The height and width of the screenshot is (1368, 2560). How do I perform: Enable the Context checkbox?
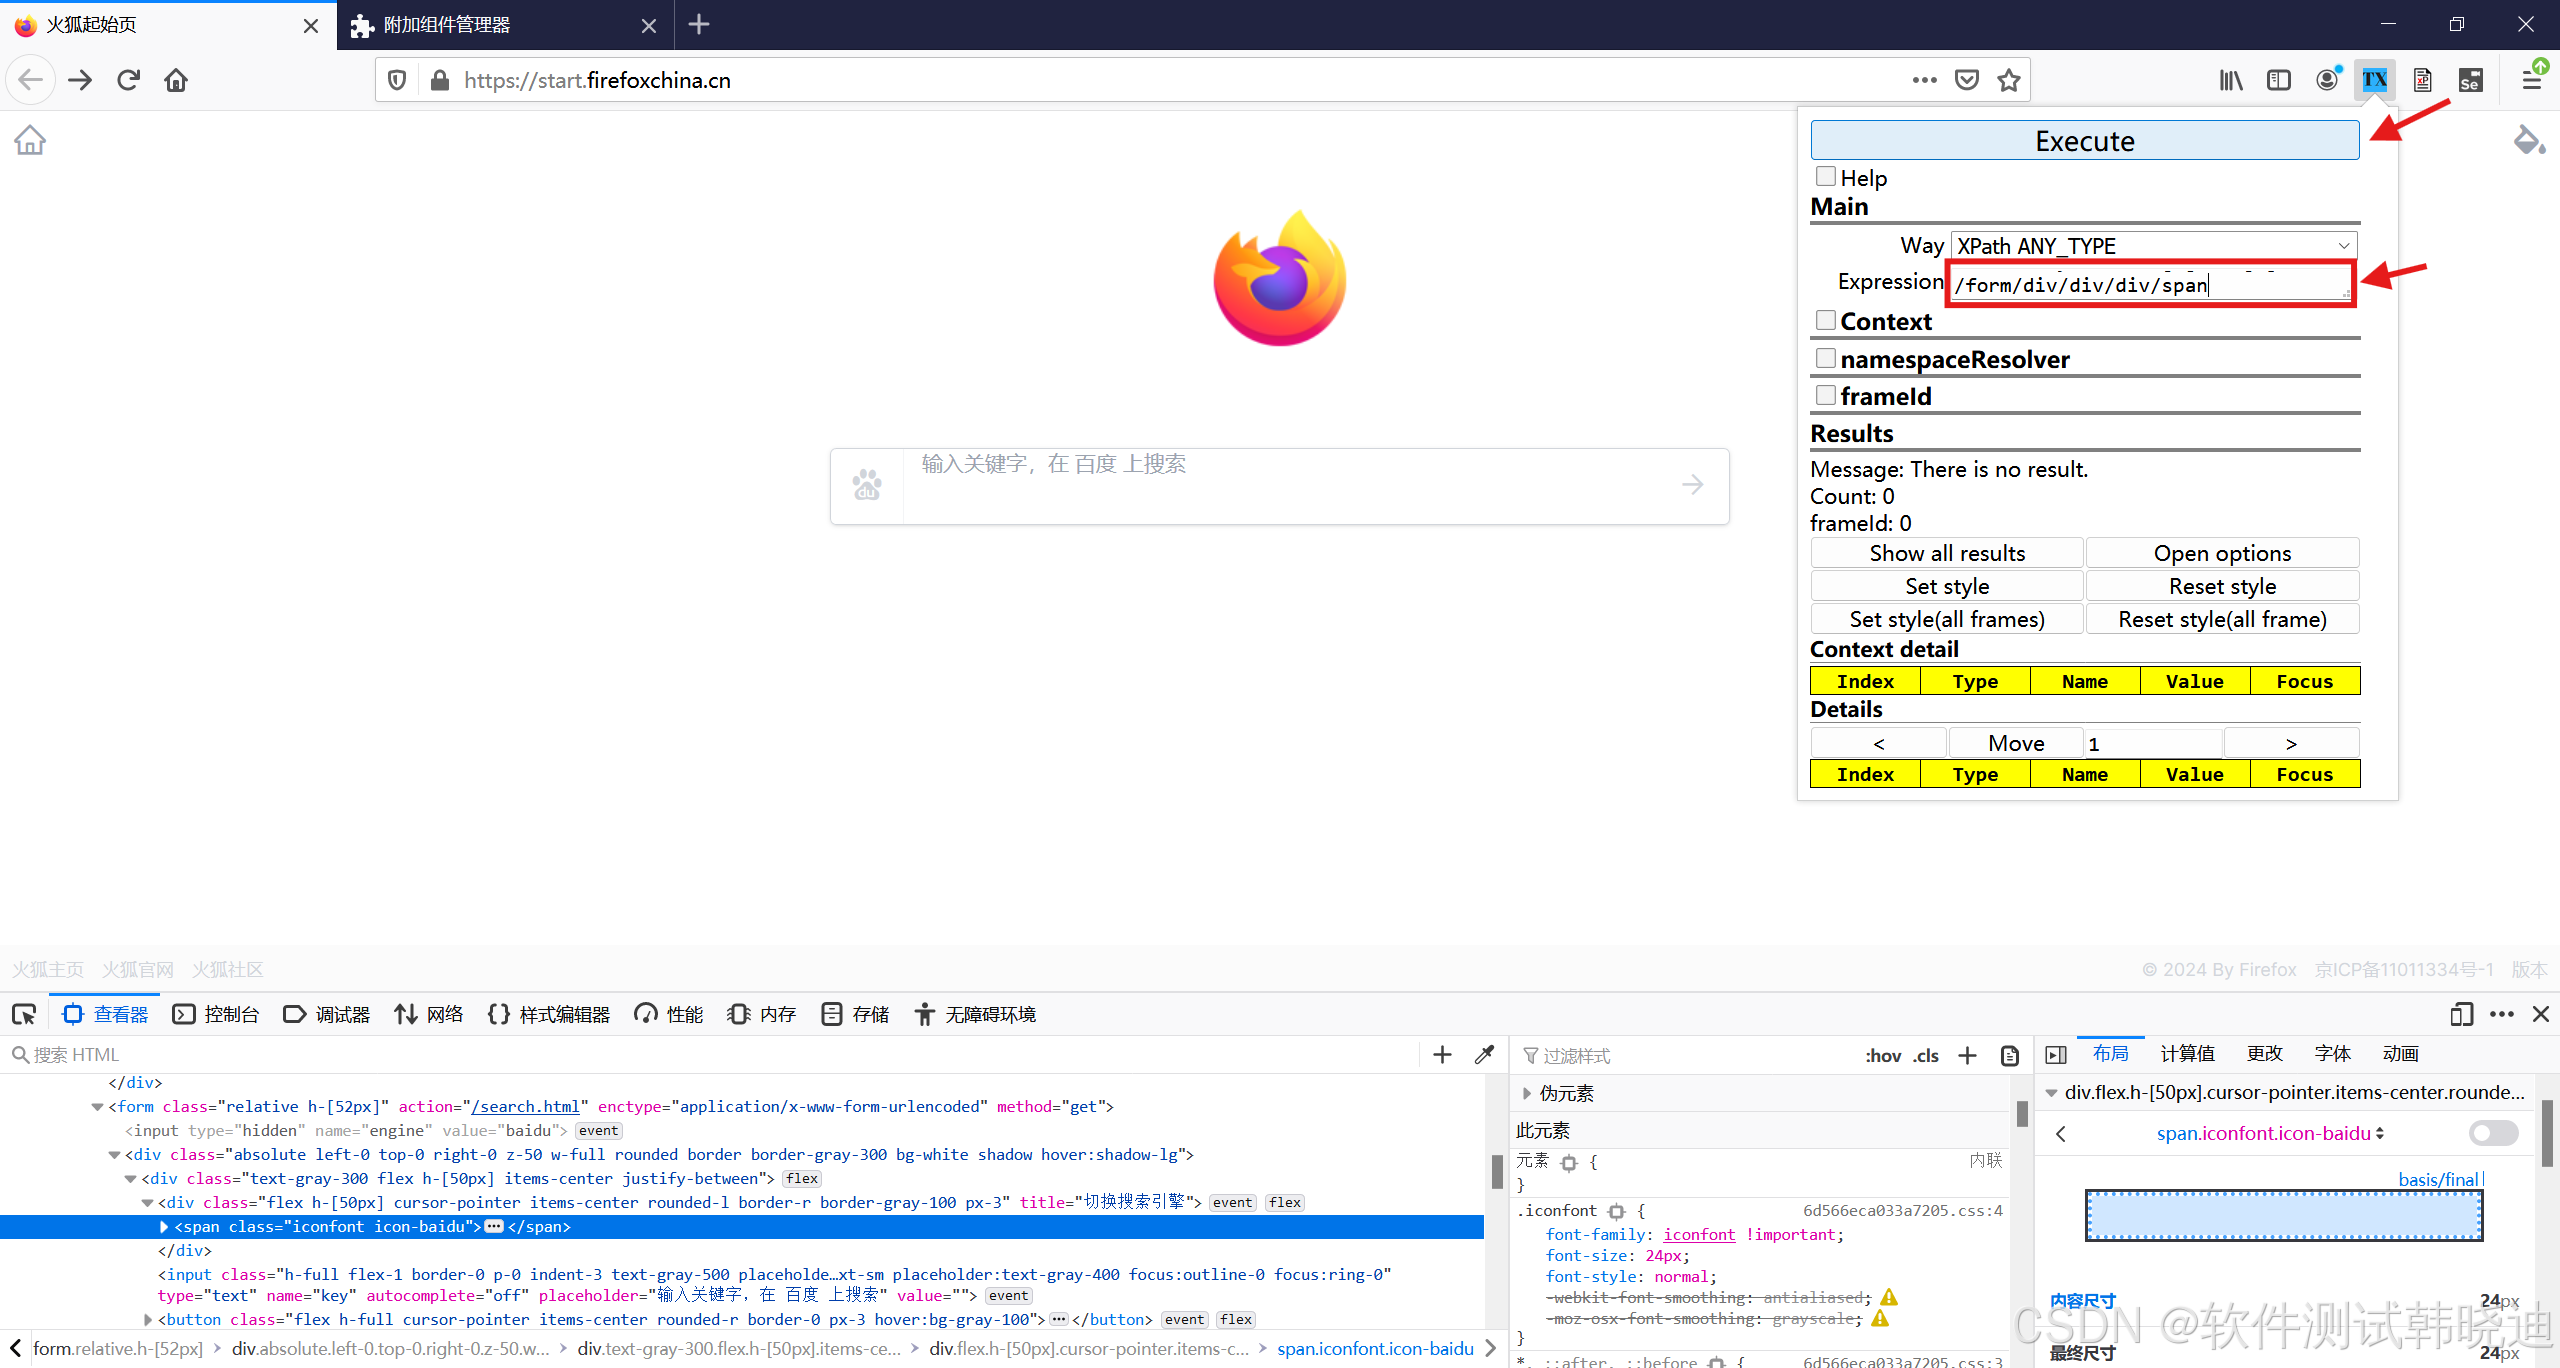tap(1826, 320)
